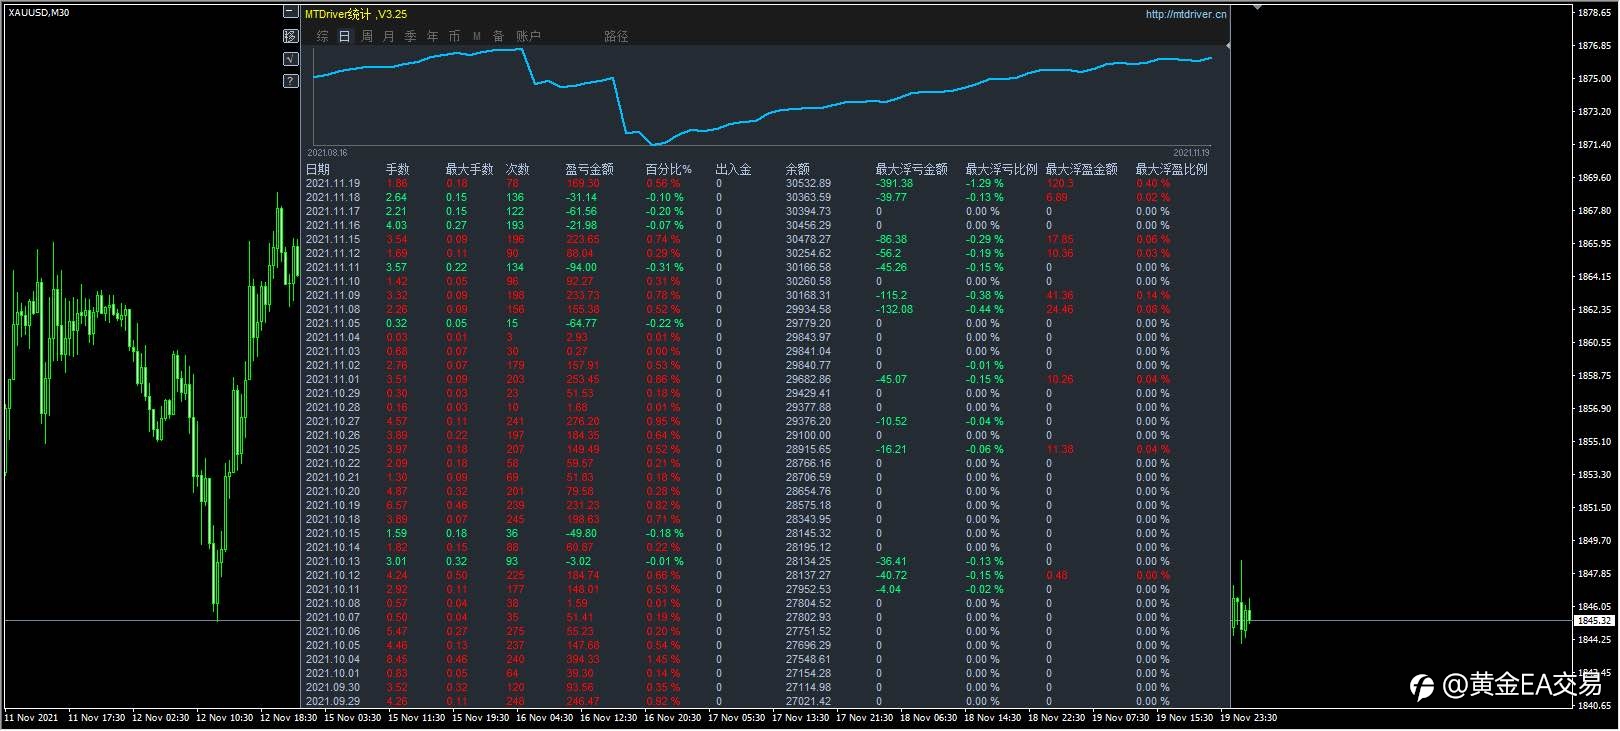Image resolution: width=1620 pixels, height=731 pixels.
Task: Show the 年 yearly statistics tab
Action: point(432,36)
